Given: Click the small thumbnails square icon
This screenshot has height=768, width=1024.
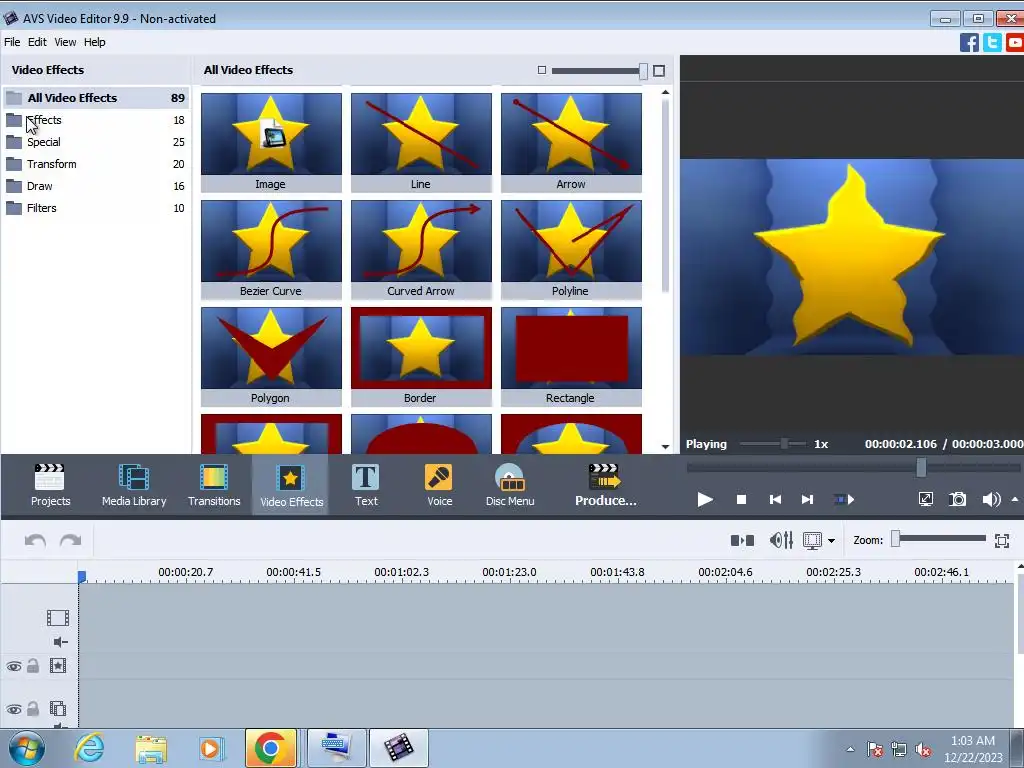Looking at the screenshot, I should (x=541, y=70).
